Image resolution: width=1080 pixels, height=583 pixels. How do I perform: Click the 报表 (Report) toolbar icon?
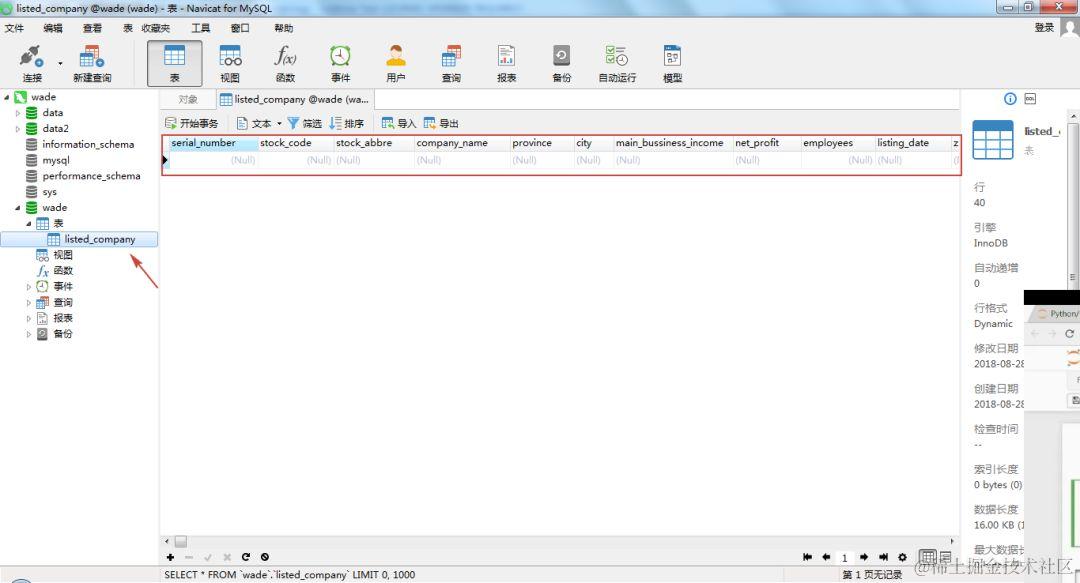coord(506,63)
